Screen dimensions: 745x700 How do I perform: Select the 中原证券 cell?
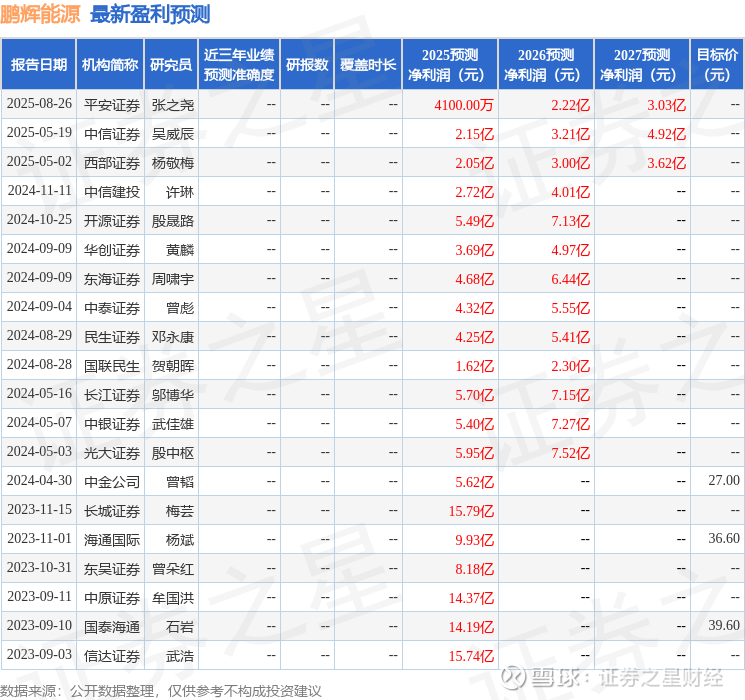point(112,598)
